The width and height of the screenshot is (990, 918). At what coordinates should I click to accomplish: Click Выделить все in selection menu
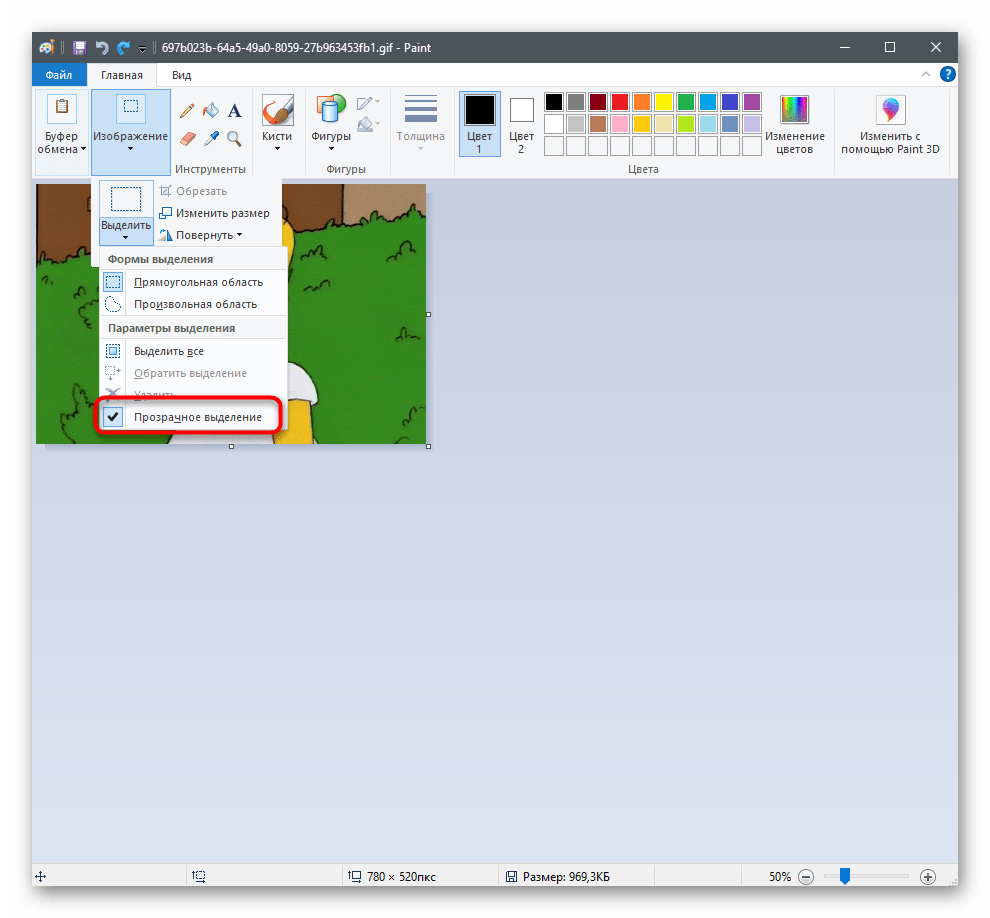tap(168, 351)
